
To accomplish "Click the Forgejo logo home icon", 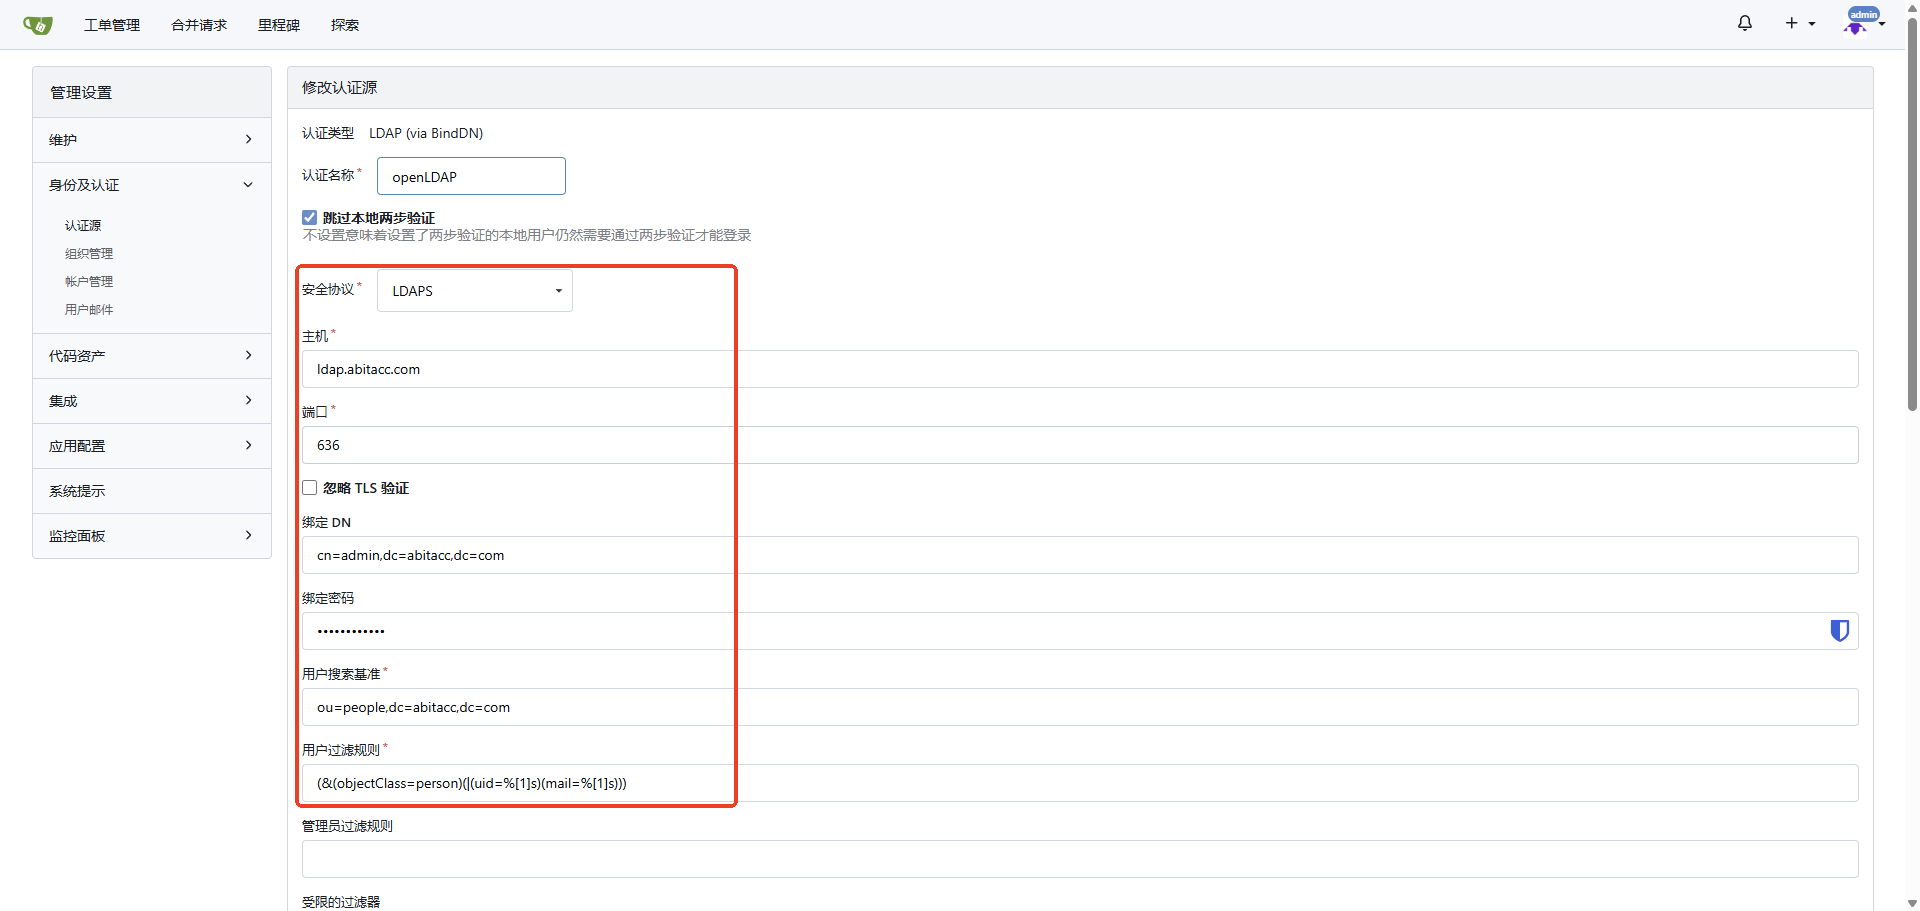I will coord(38,25).
